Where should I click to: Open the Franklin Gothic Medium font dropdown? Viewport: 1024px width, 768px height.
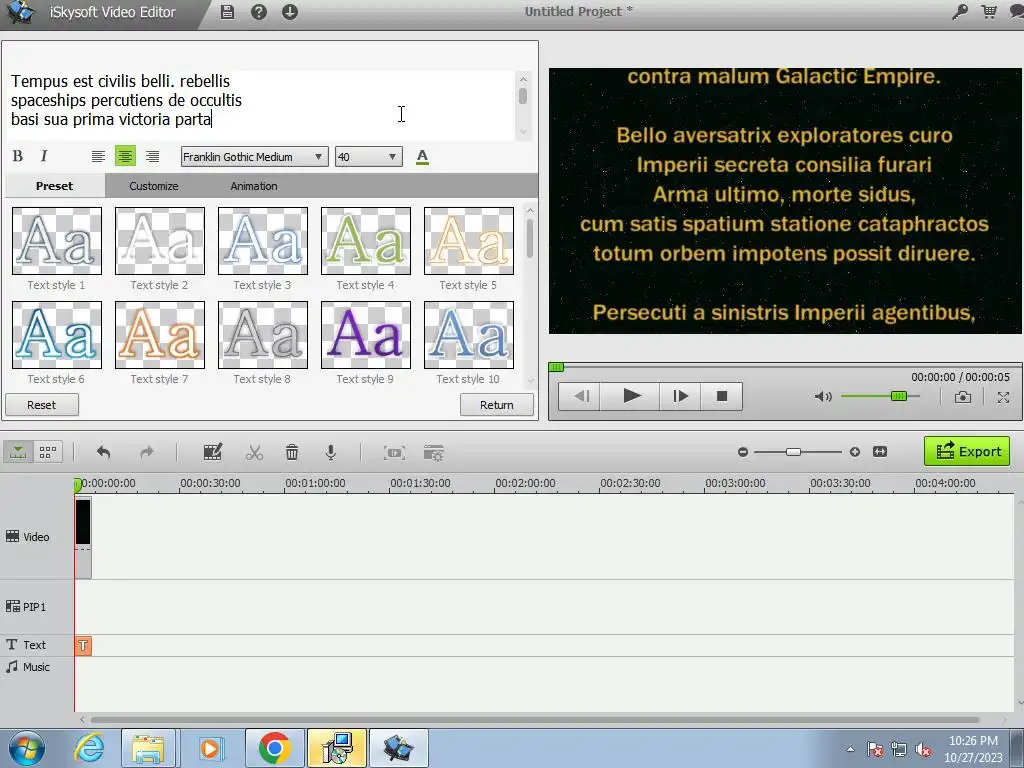coord(254,157)
